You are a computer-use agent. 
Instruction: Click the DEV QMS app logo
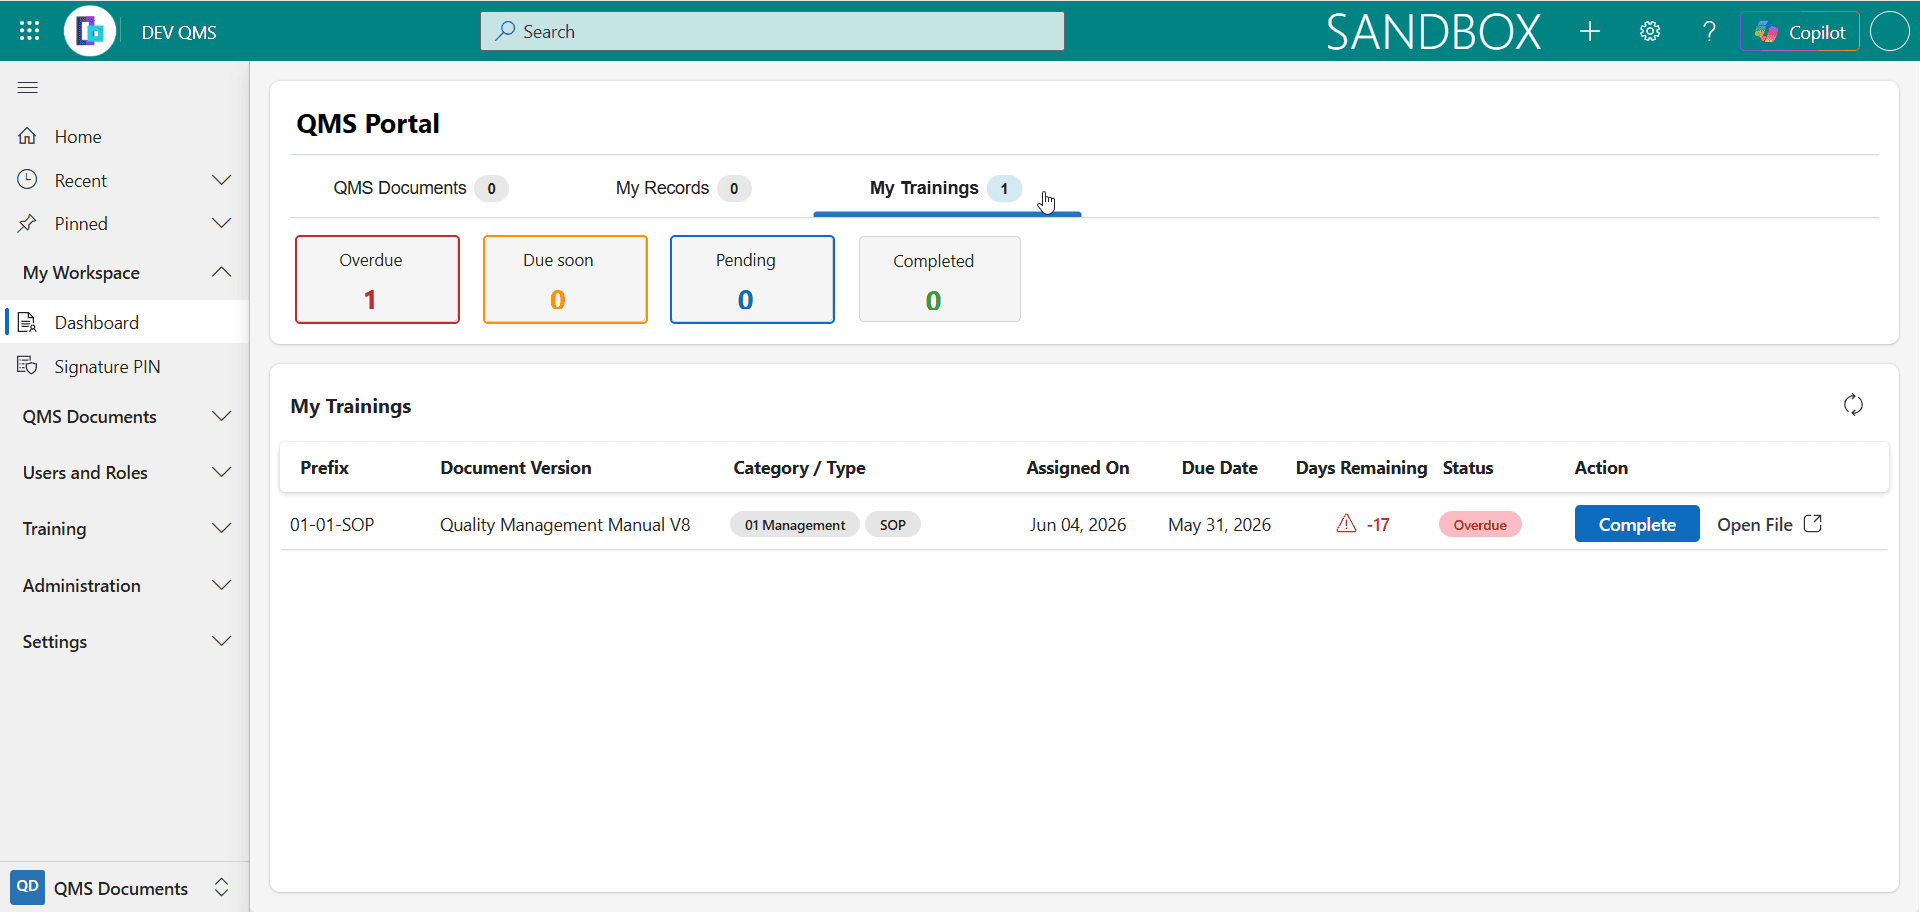(x=90, y=31)
